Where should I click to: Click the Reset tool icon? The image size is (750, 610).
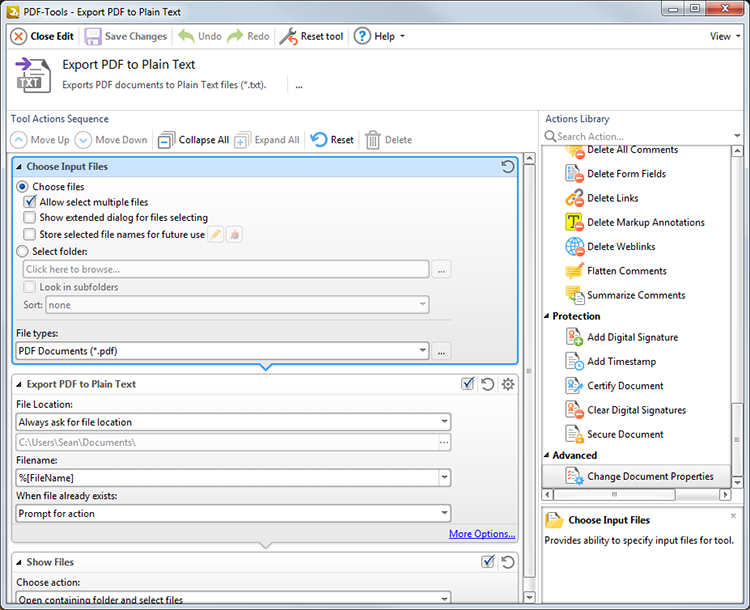point(288,36)
